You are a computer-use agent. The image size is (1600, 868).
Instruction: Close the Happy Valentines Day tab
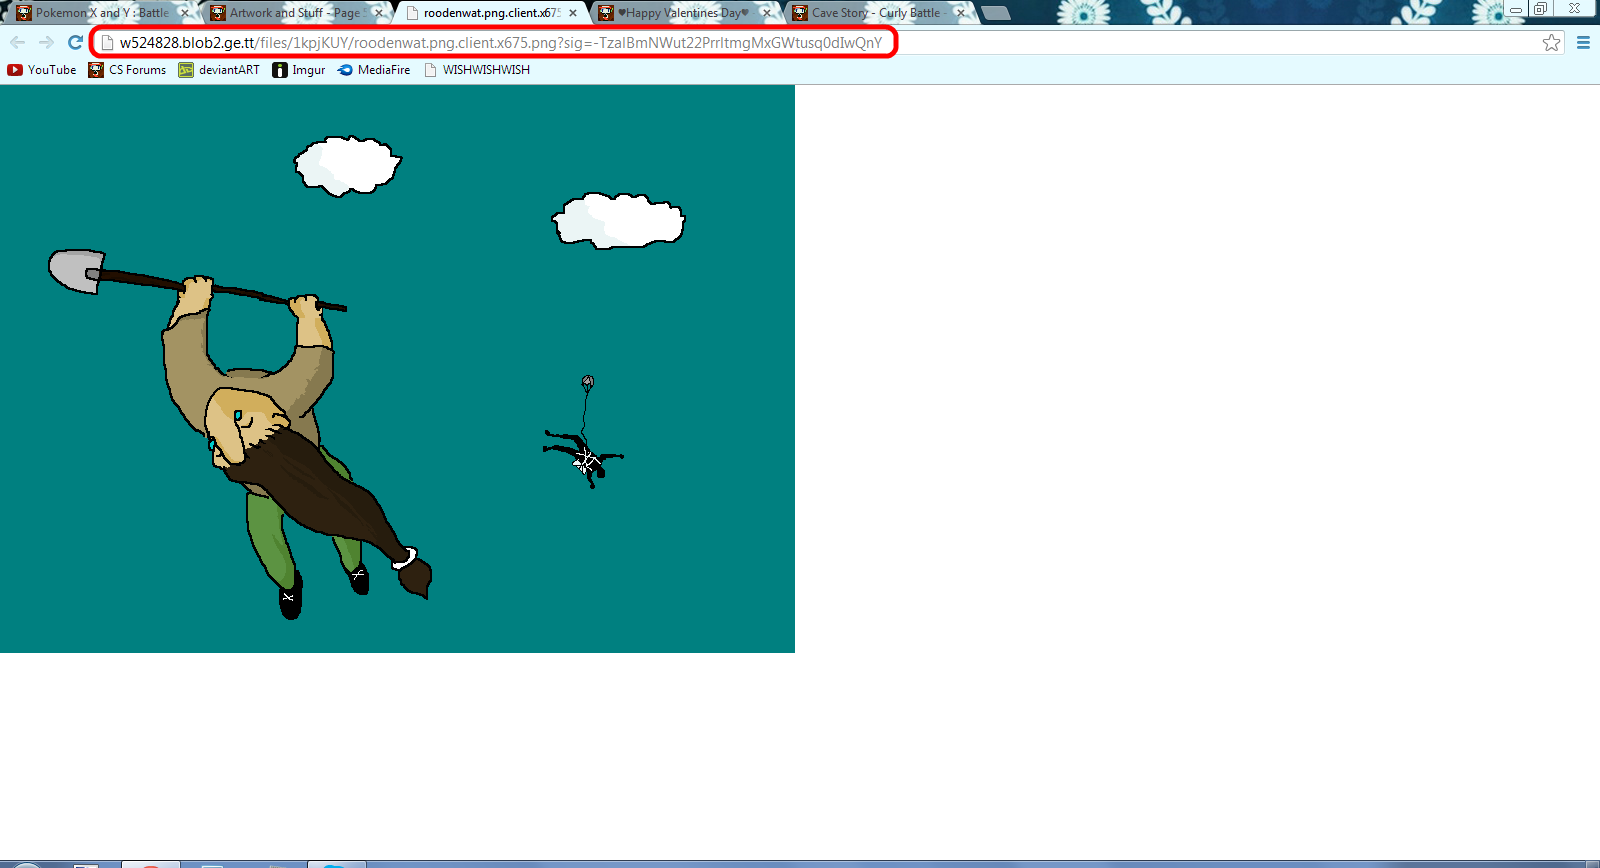pos(767,13)
